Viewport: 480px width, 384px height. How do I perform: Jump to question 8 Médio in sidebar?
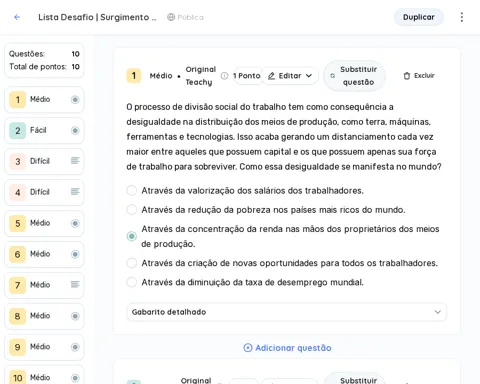(44, 316)
